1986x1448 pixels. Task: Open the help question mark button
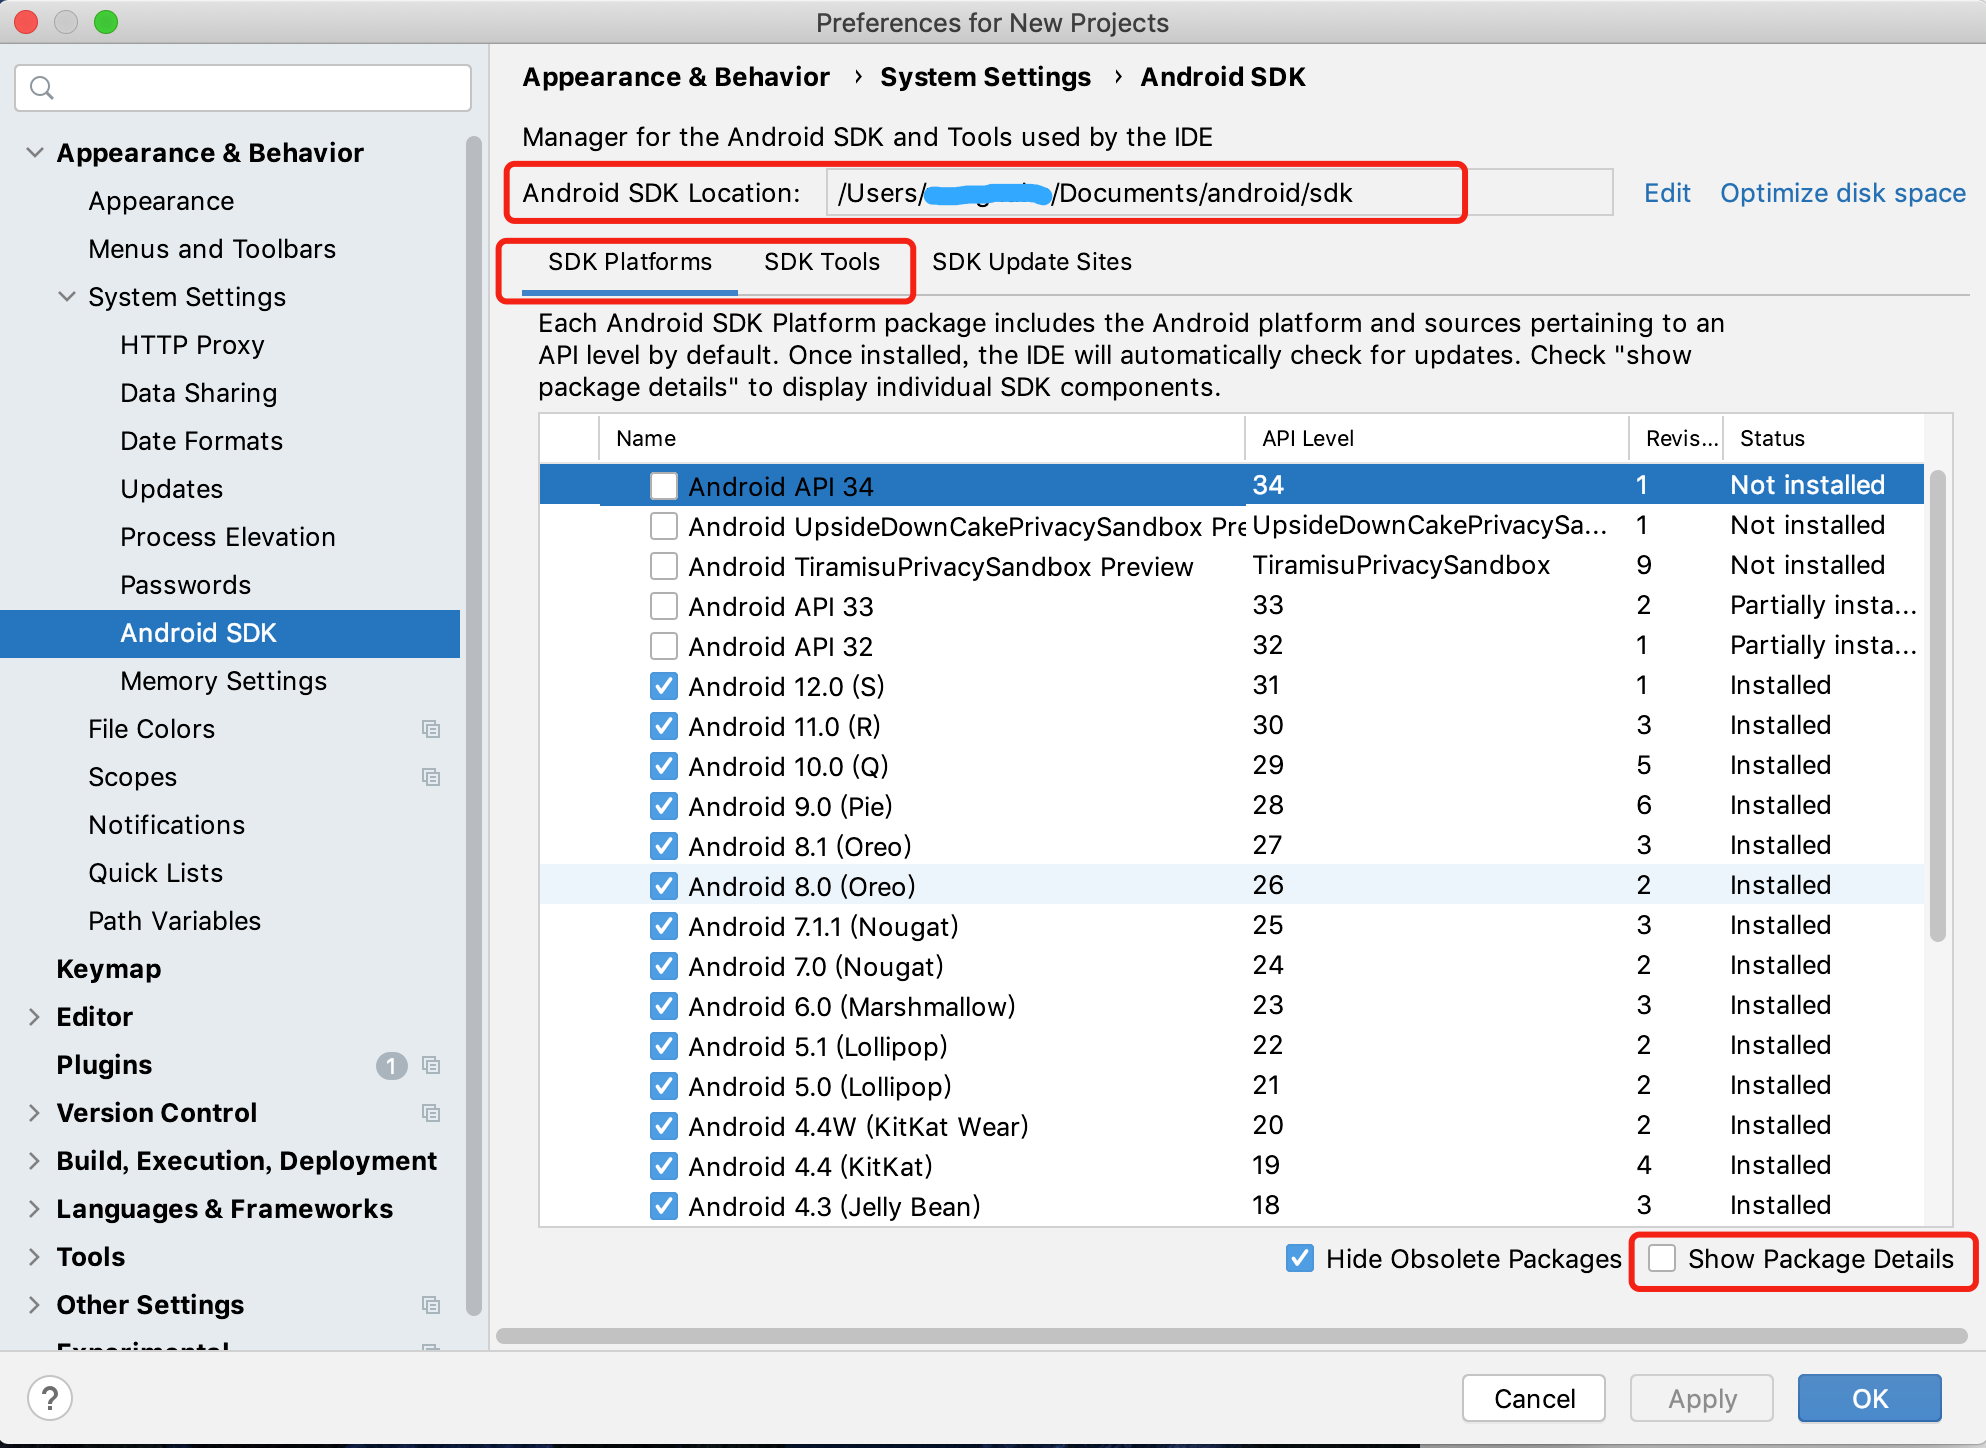point(50,1397)
